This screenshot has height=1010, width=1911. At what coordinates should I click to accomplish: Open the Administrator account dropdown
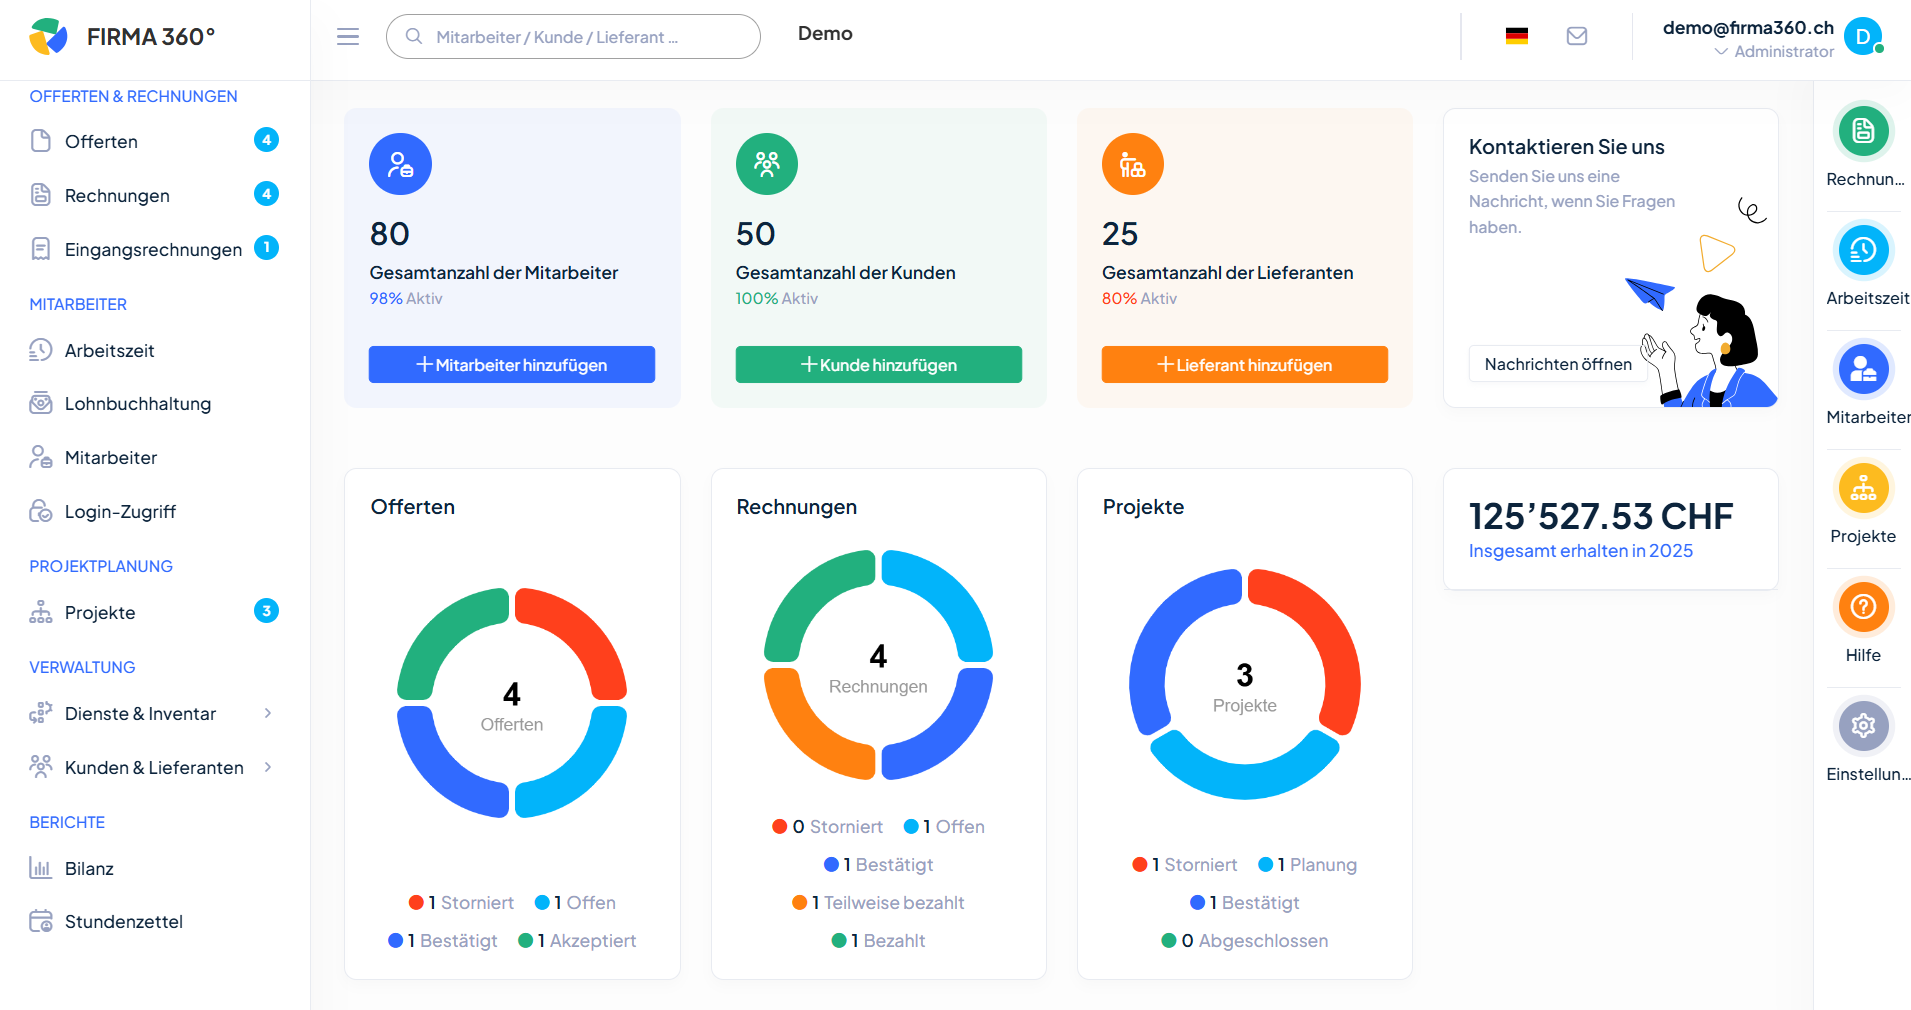[1774, 51]
